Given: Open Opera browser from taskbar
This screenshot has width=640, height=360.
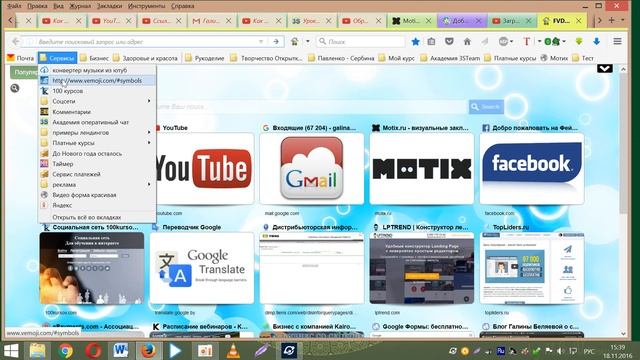Looking at the screenshot, I should (x=93, y=351).
